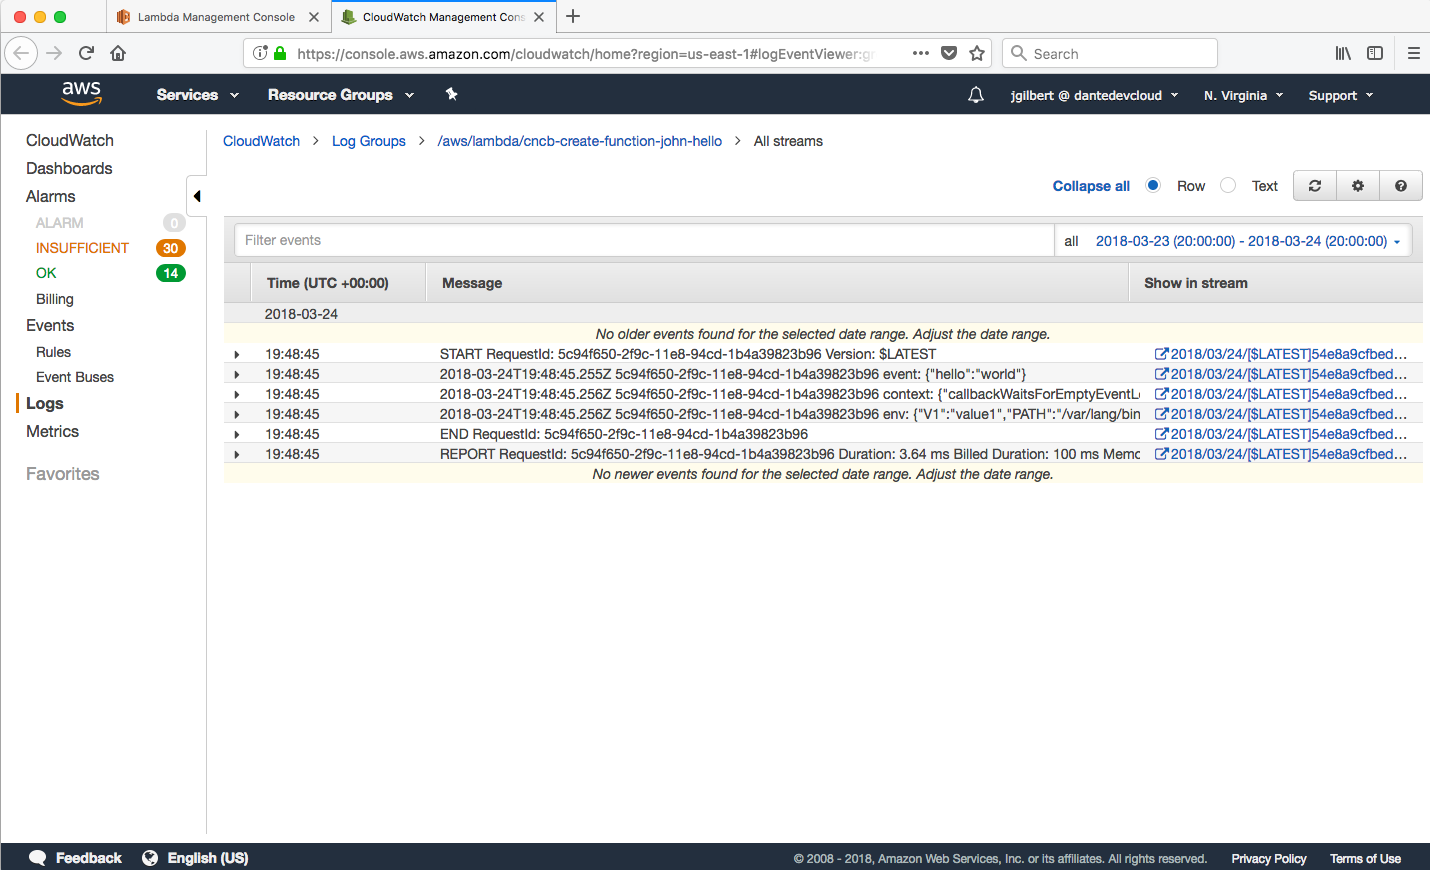The height and width of the screenshot is (870, 1430).
Task: Expand the START RequestId log row
Action: [x=237, y=354]
